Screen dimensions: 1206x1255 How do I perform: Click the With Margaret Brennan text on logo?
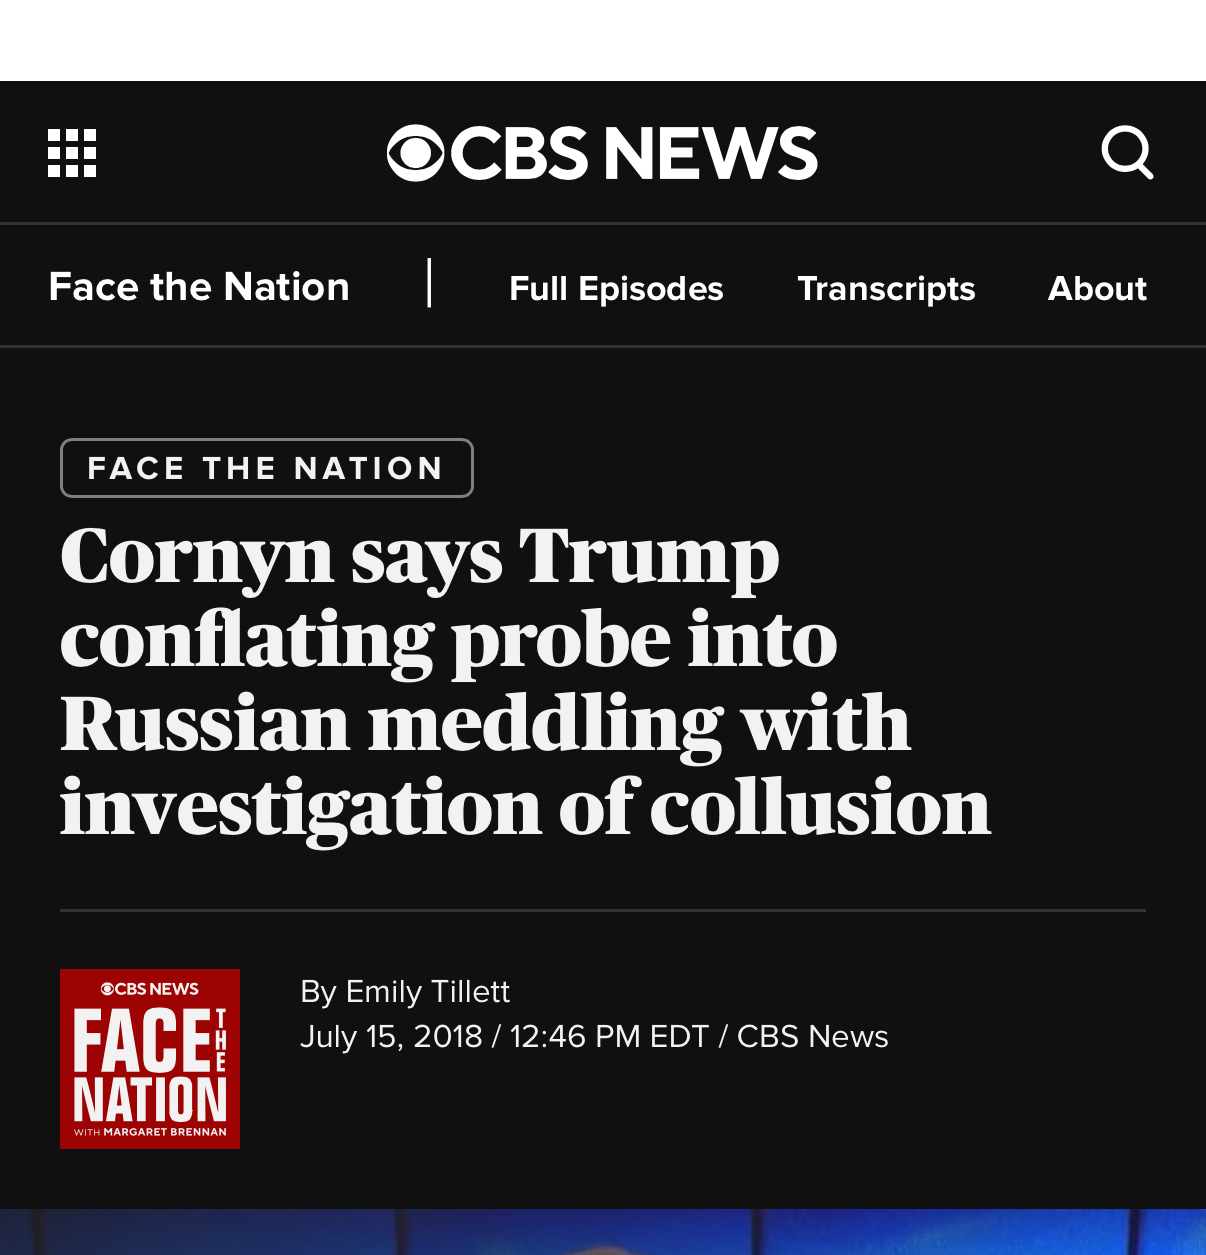pos(151,1132)
